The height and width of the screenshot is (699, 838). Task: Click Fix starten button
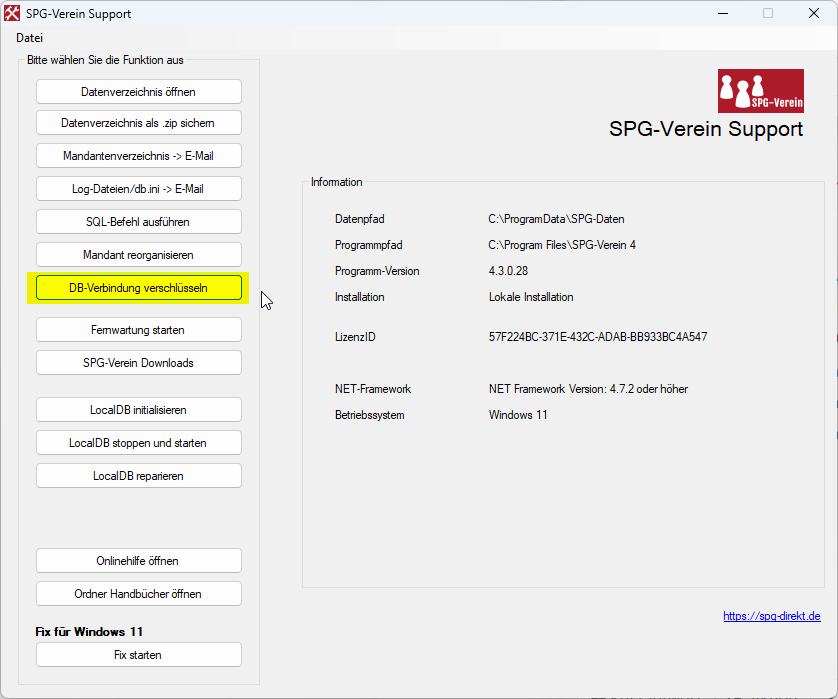click(138, 655)
